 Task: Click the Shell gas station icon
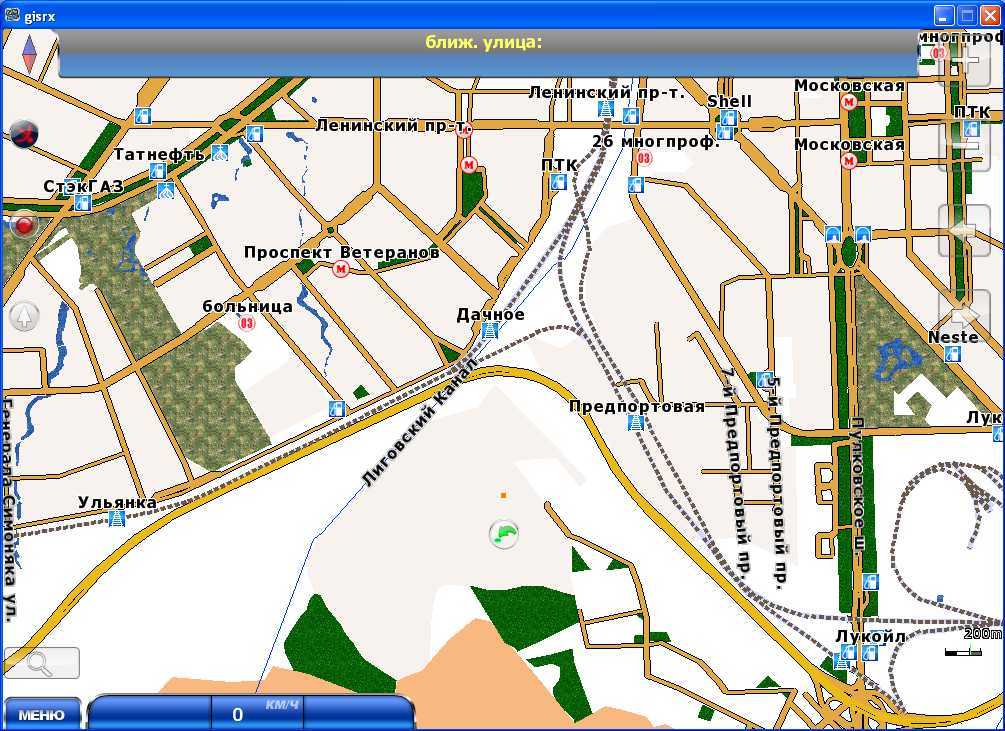(728, 118)
